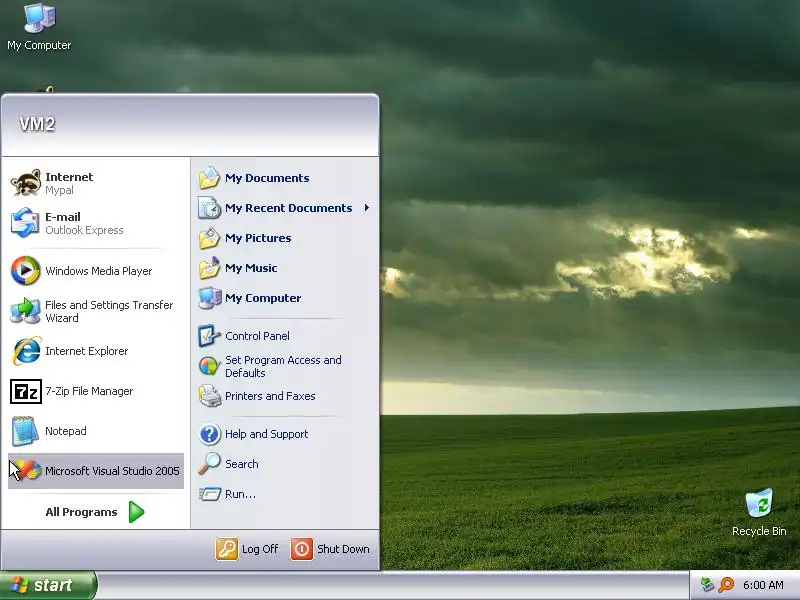Viewport: 800px width, 600px height.
Task: Click the "Help and Support" text link
Action: point(266,434)
